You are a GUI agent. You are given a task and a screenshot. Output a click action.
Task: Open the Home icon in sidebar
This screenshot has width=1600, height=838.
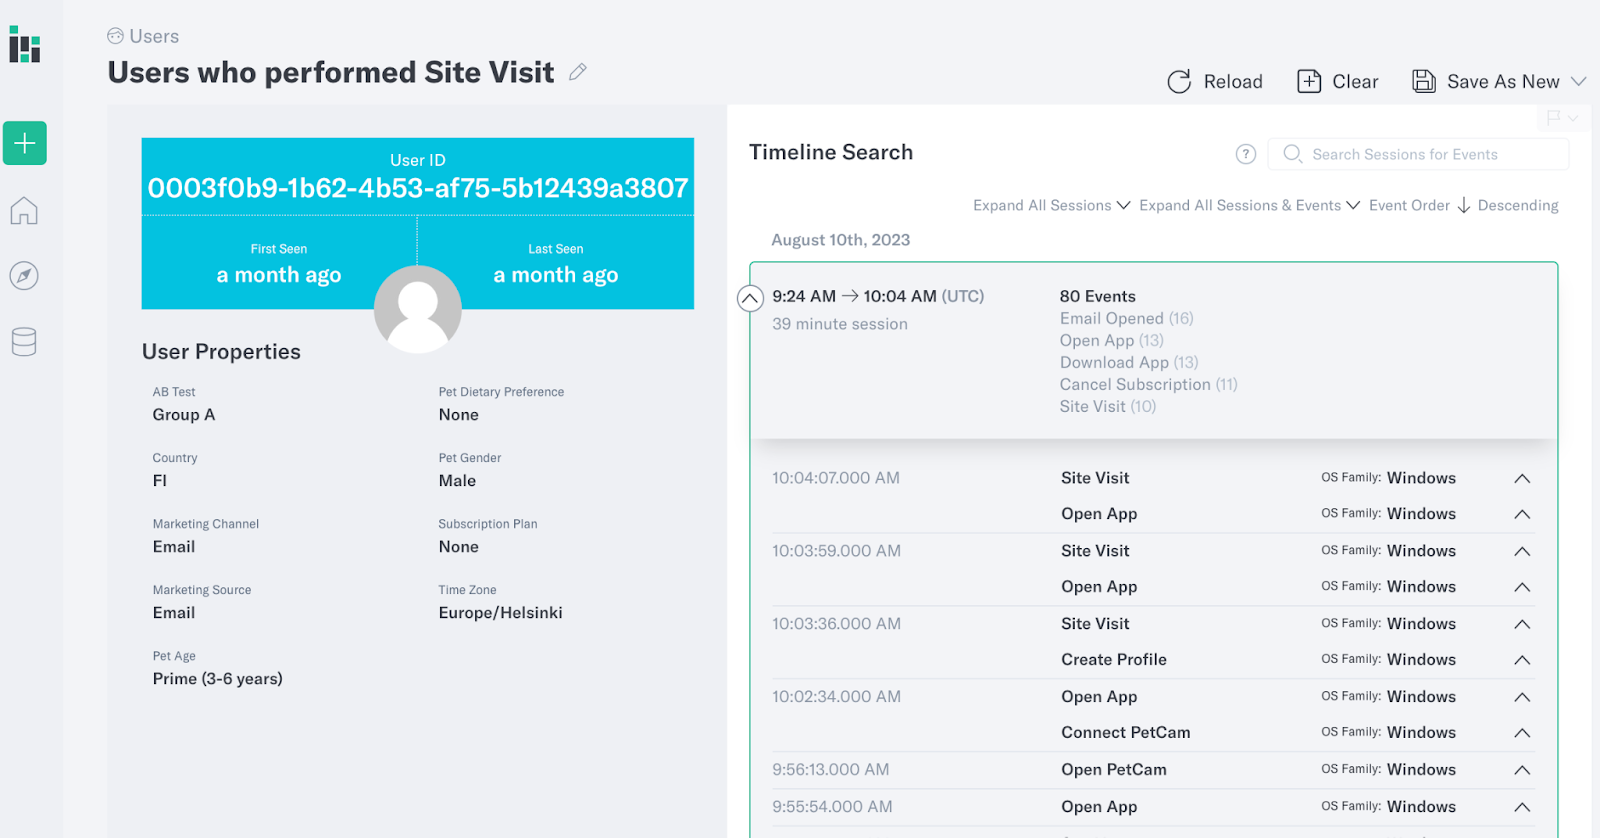pos(24,211)
